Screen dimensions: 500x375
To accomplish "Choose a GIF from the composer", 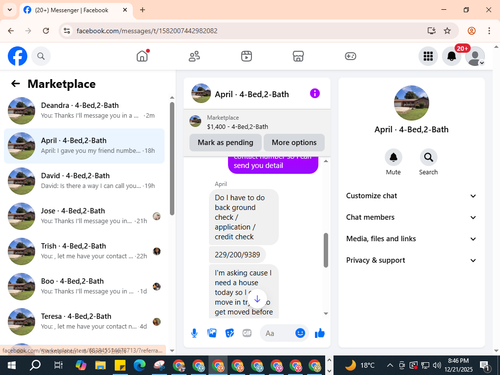I will pos(247,333).
